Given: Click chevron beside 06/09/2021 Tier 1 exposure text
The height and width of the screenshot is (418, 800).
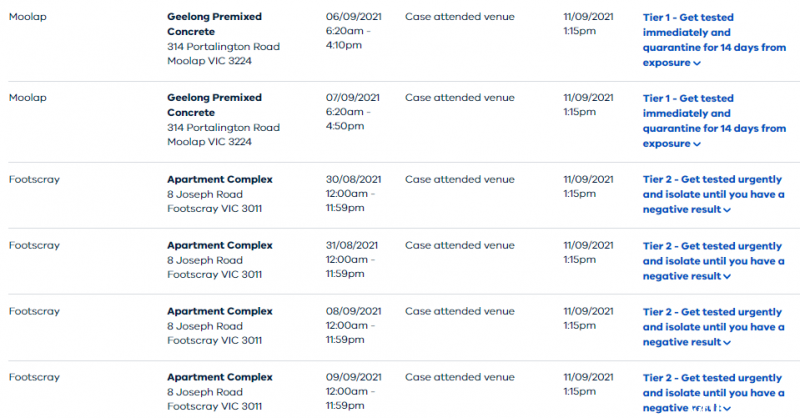Looking at the screenshot, I should pos(697,63).
